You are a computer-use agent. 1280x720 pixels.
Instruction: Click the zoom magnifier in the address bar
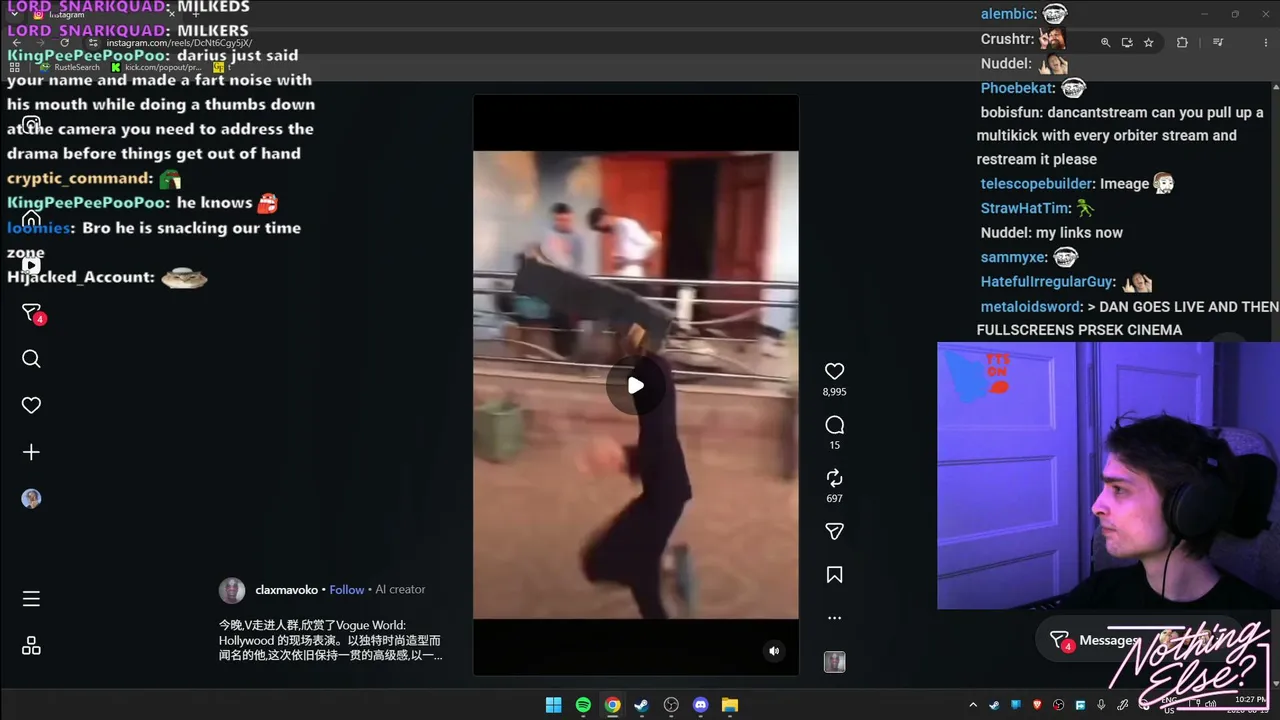[1105, 43]
